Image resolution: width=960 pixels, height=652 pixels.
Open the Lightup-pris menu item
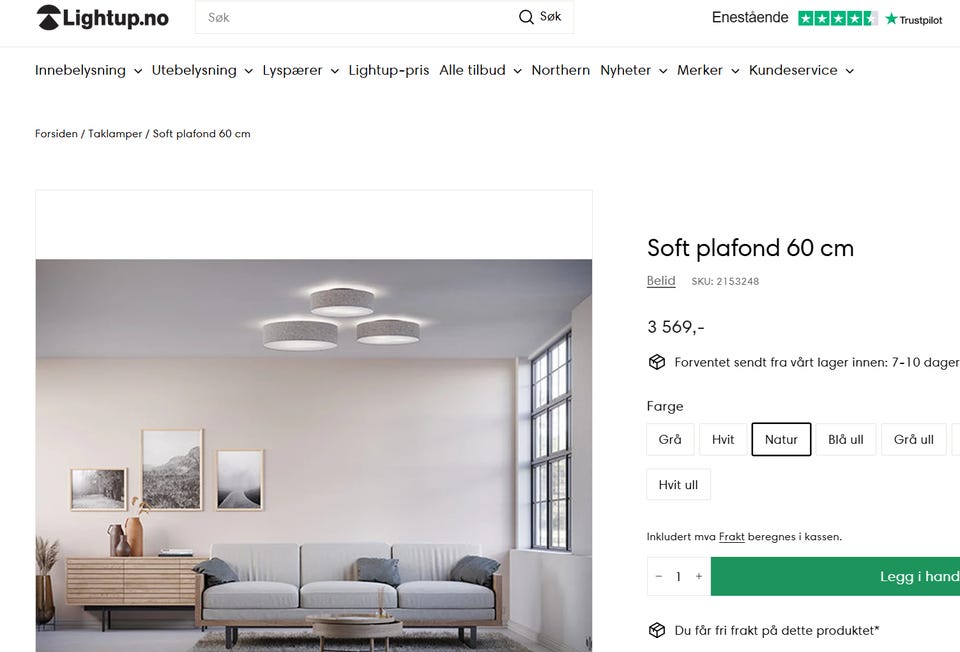click(x=388, y=70)
